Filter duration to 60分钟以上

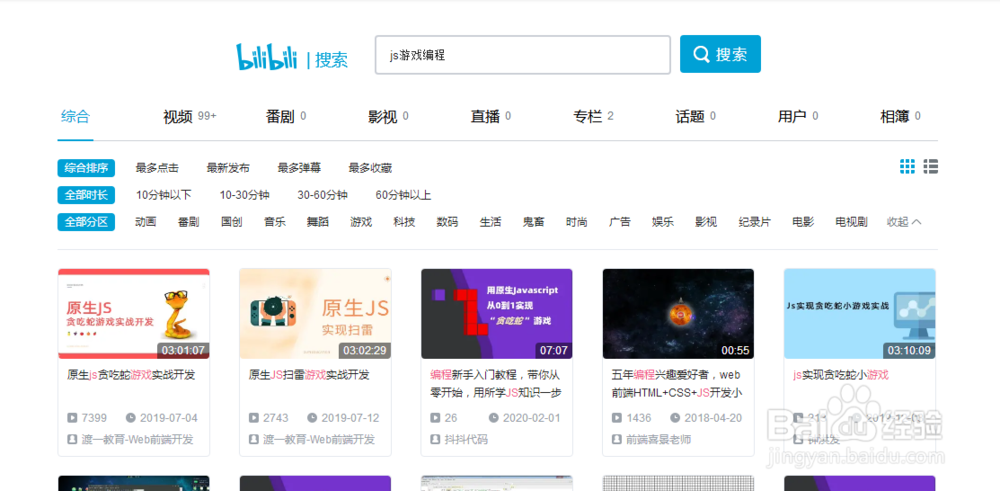(403, 195)
